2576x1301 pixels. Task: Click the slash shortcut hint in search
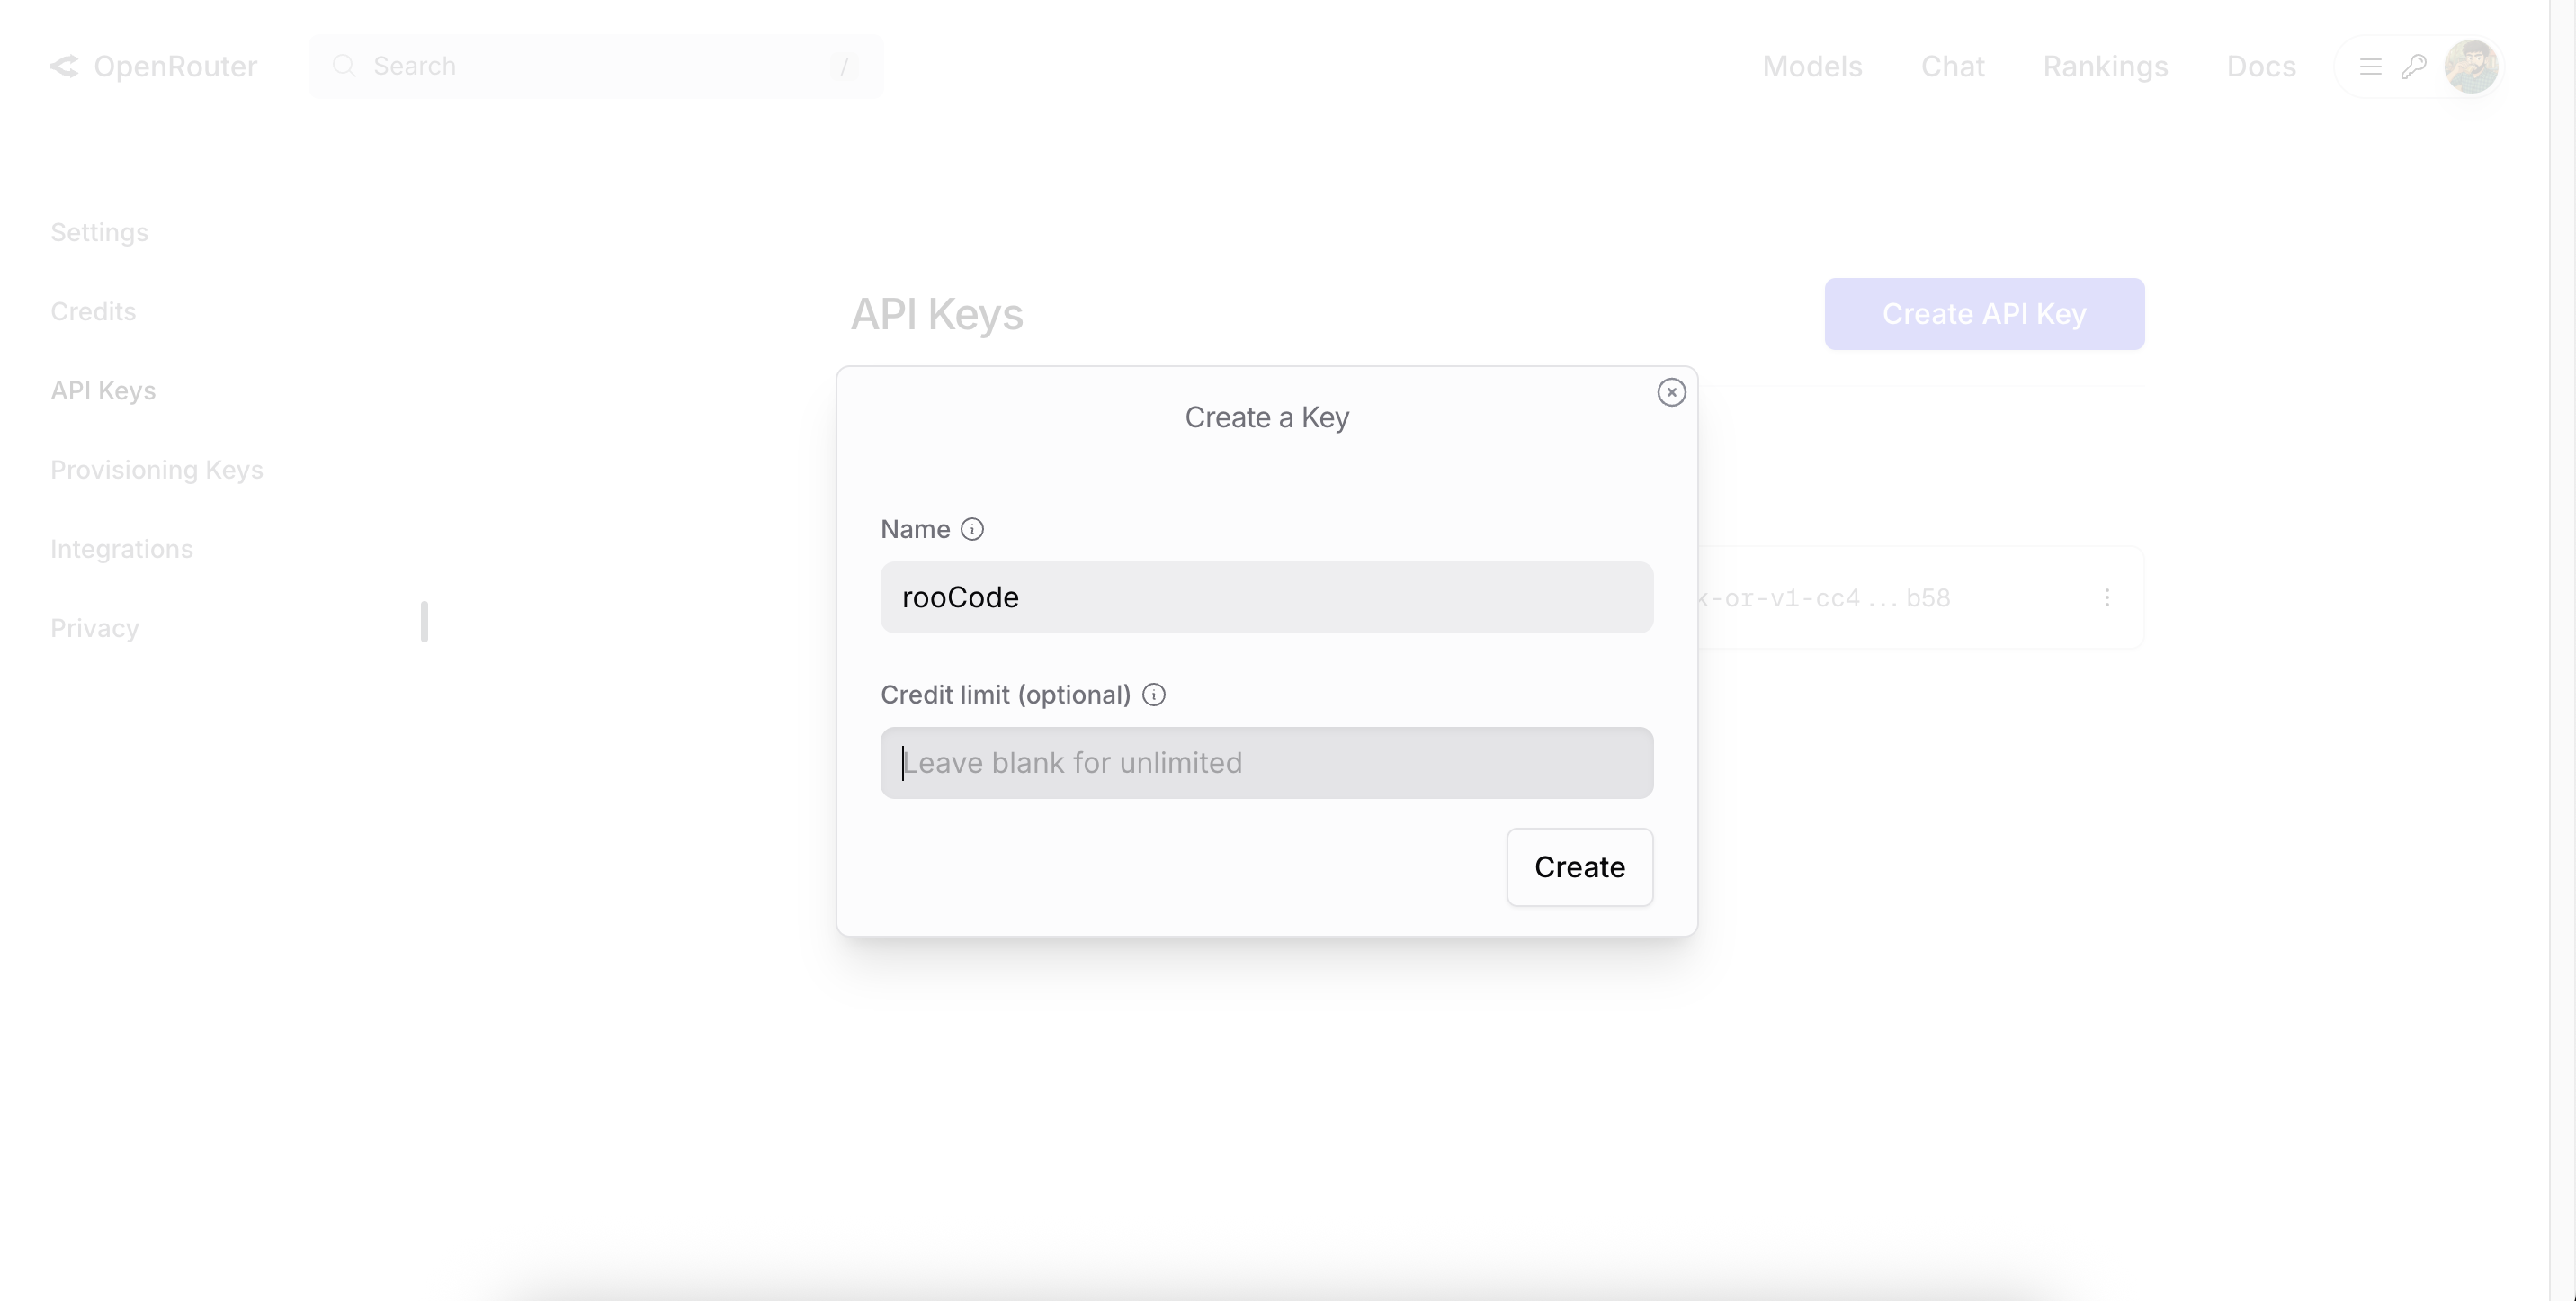point(844,66)
